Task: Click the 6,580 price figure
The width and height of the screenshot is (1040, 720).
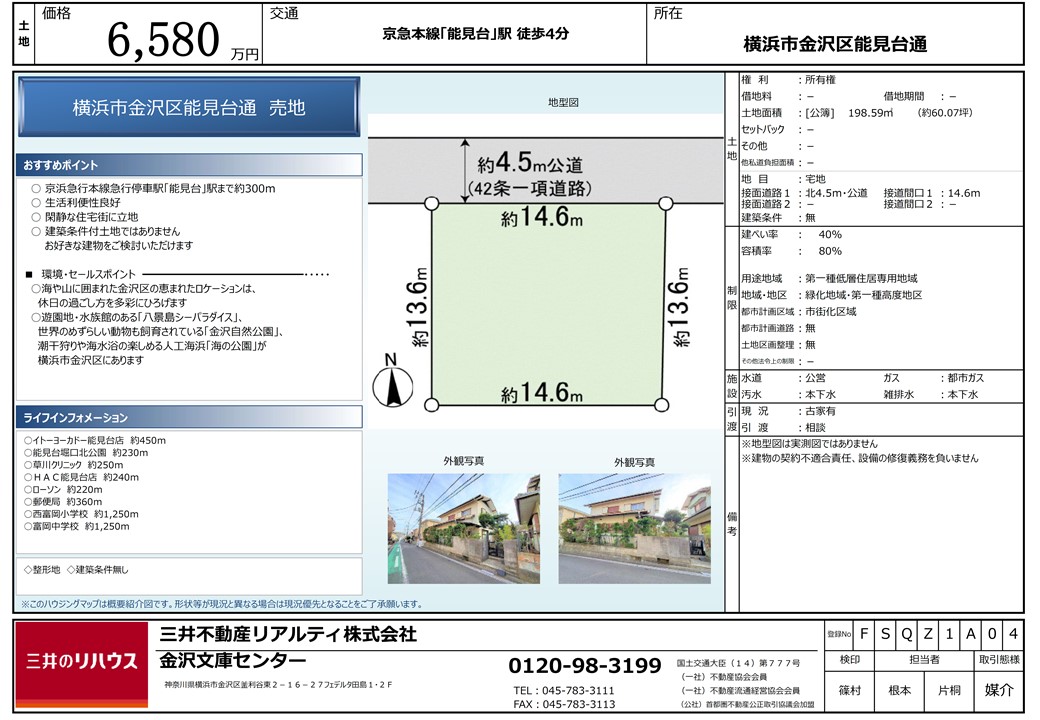Action: (x=164, y=40)
